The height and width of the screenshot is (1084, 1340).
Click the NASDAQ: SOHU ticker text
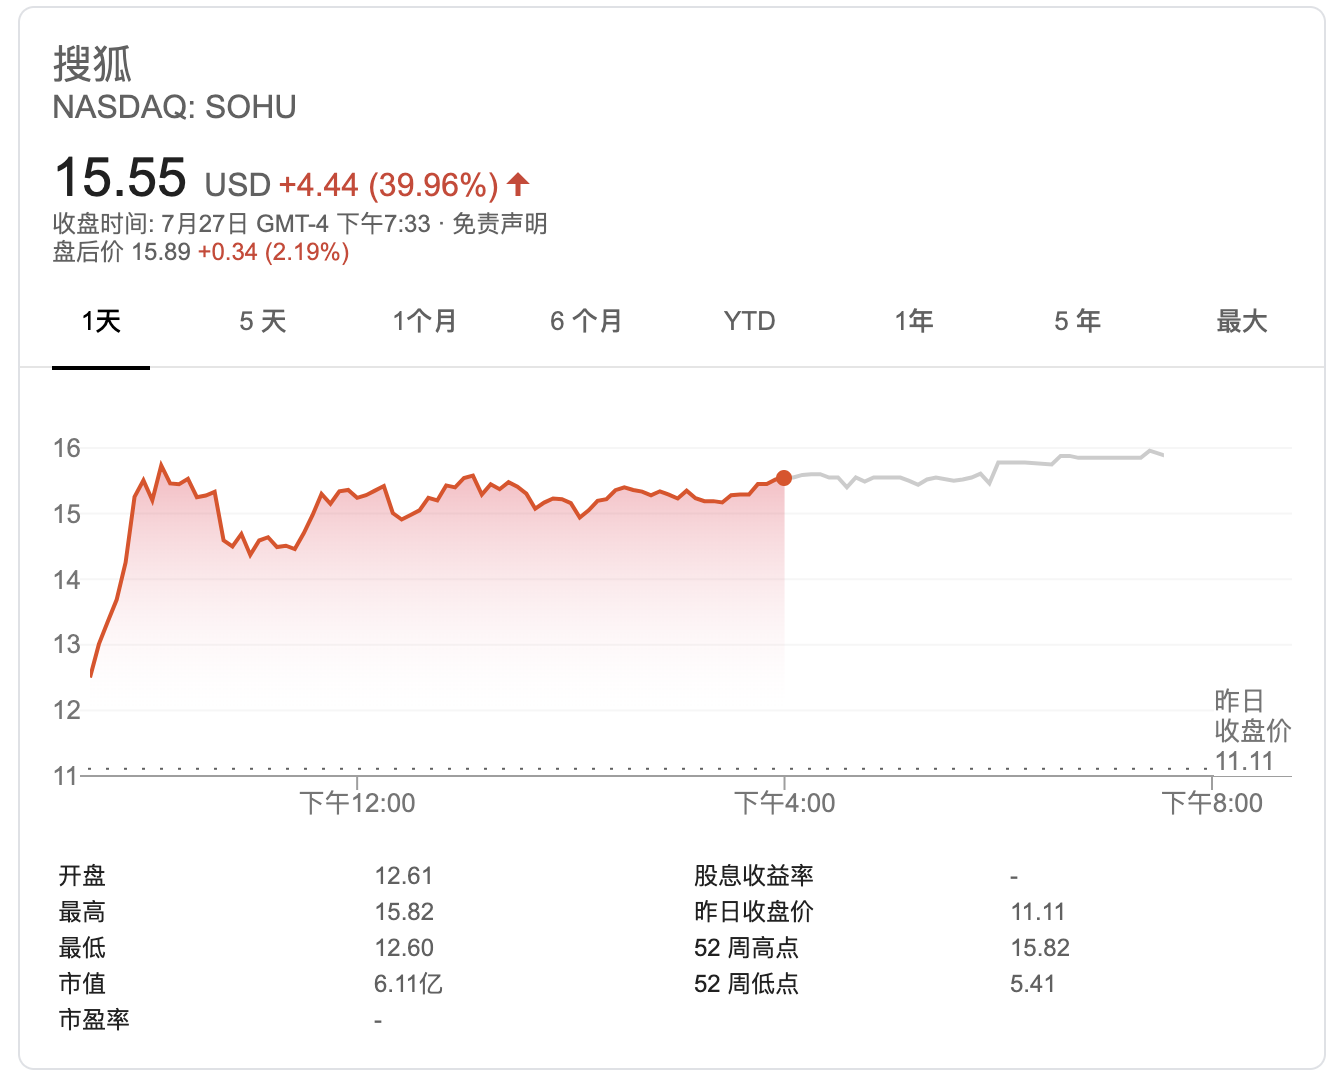tap(174, 107)
